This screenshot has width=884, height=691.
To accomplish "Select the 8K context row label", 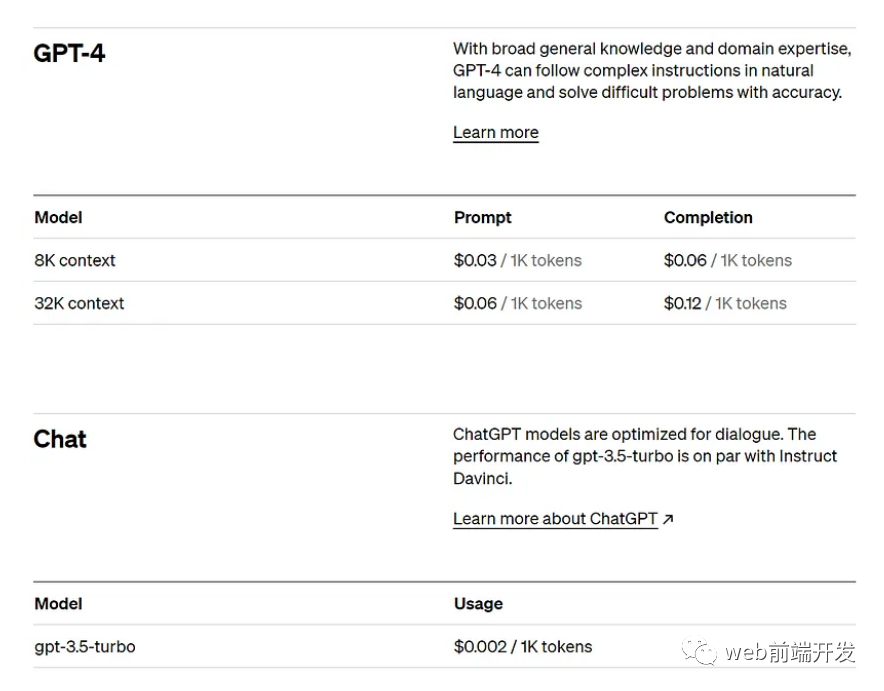I will pos(75,260).
